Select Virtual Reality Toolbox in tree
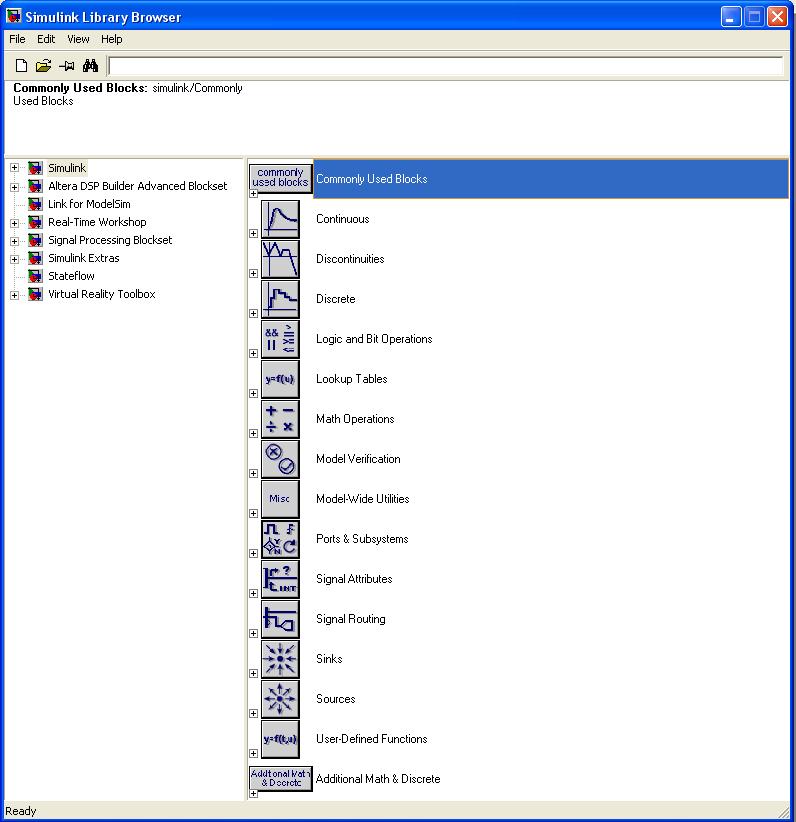 pyautogui.click(x=102, y=294)
